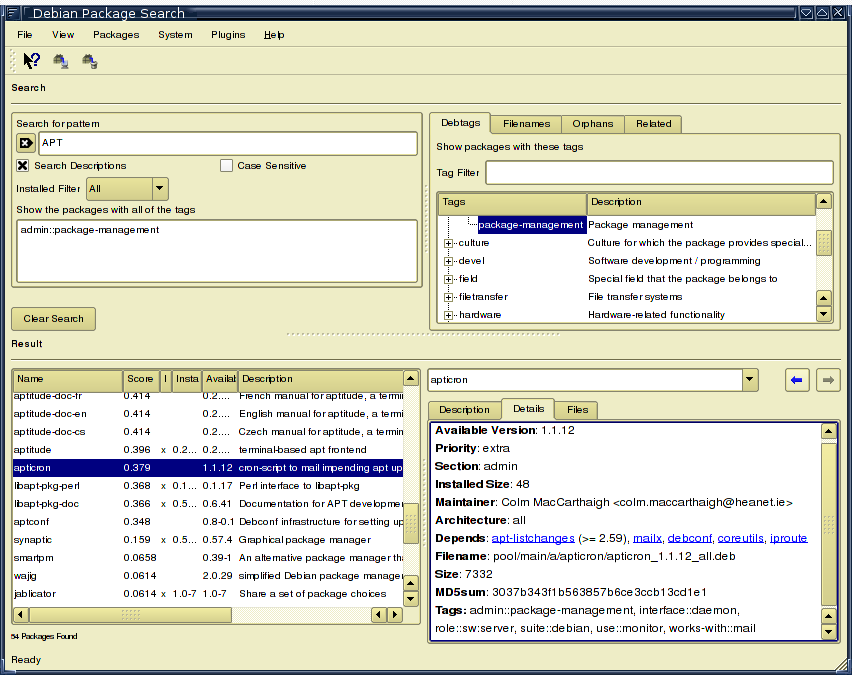This screenshot has width=852, height=675.
Task: Click the What's This help cursor icon
Action: pyautogui.click(x=31, y=61)
